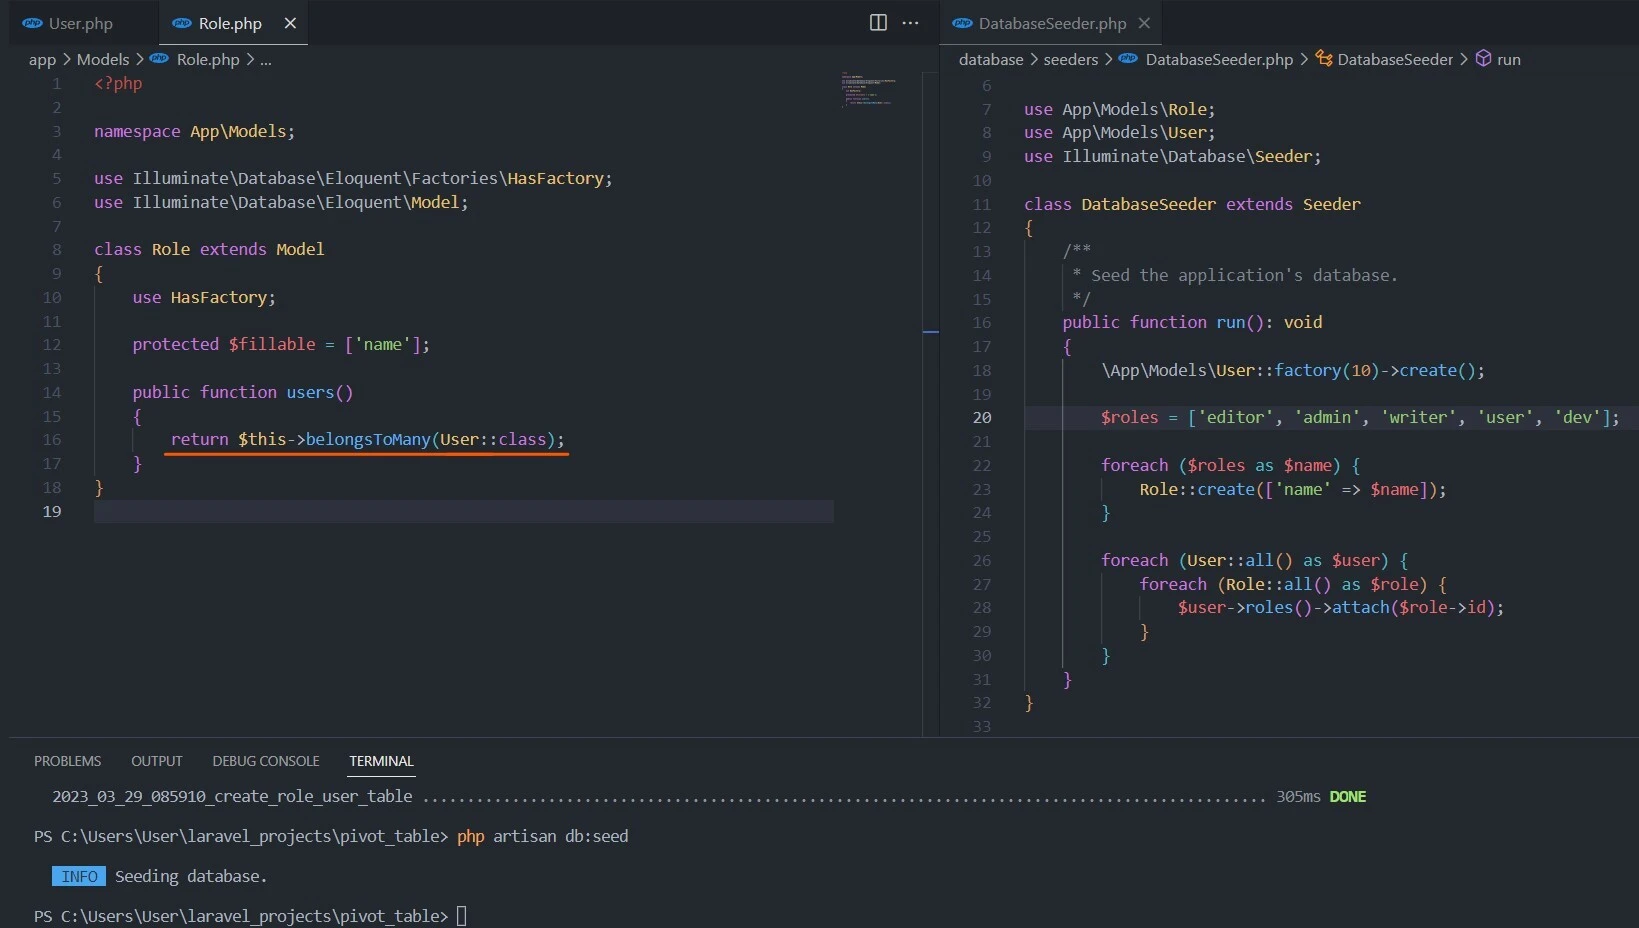Click the database breadcrumb segment
Screen dimensions: 1639x928
tap(990, 59)
